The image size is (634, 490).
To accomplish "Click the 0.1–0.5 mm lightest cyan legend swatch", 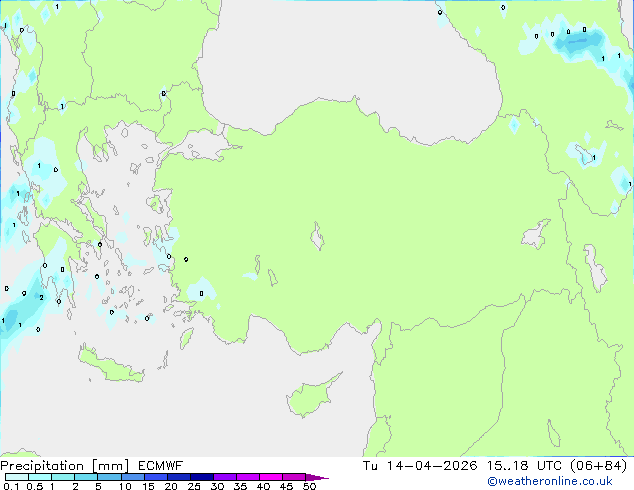I will pyautogui.click(x=17, y=477).
